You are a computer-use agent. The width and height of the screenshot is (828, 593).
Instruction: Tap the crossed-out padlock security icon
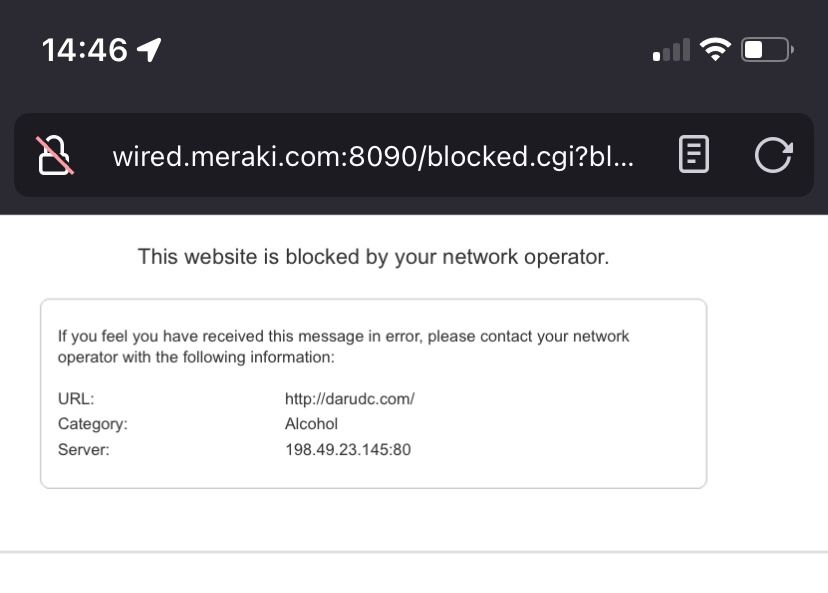55,155
